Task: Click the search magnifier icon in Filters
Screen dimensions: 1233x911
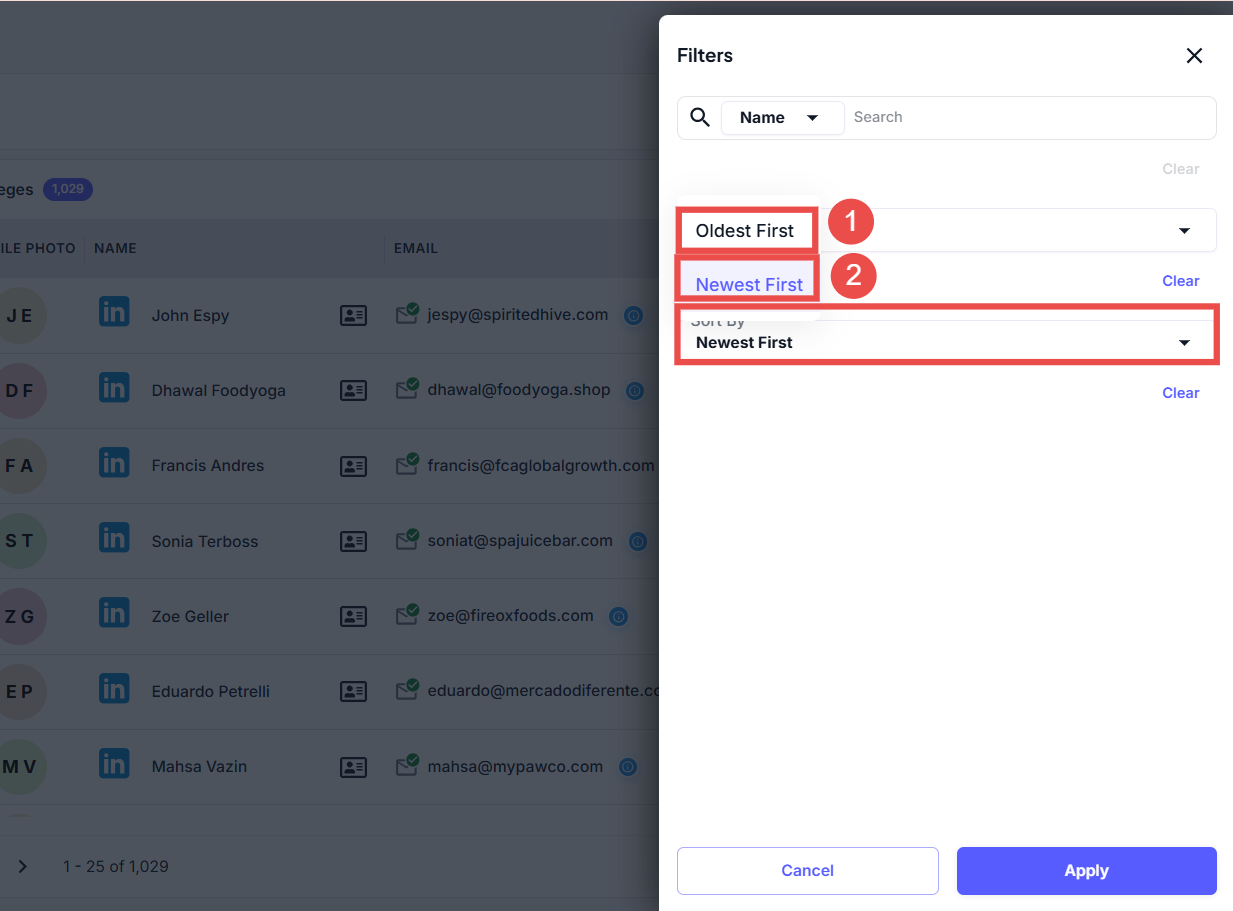Action: (x=700, y=118)
